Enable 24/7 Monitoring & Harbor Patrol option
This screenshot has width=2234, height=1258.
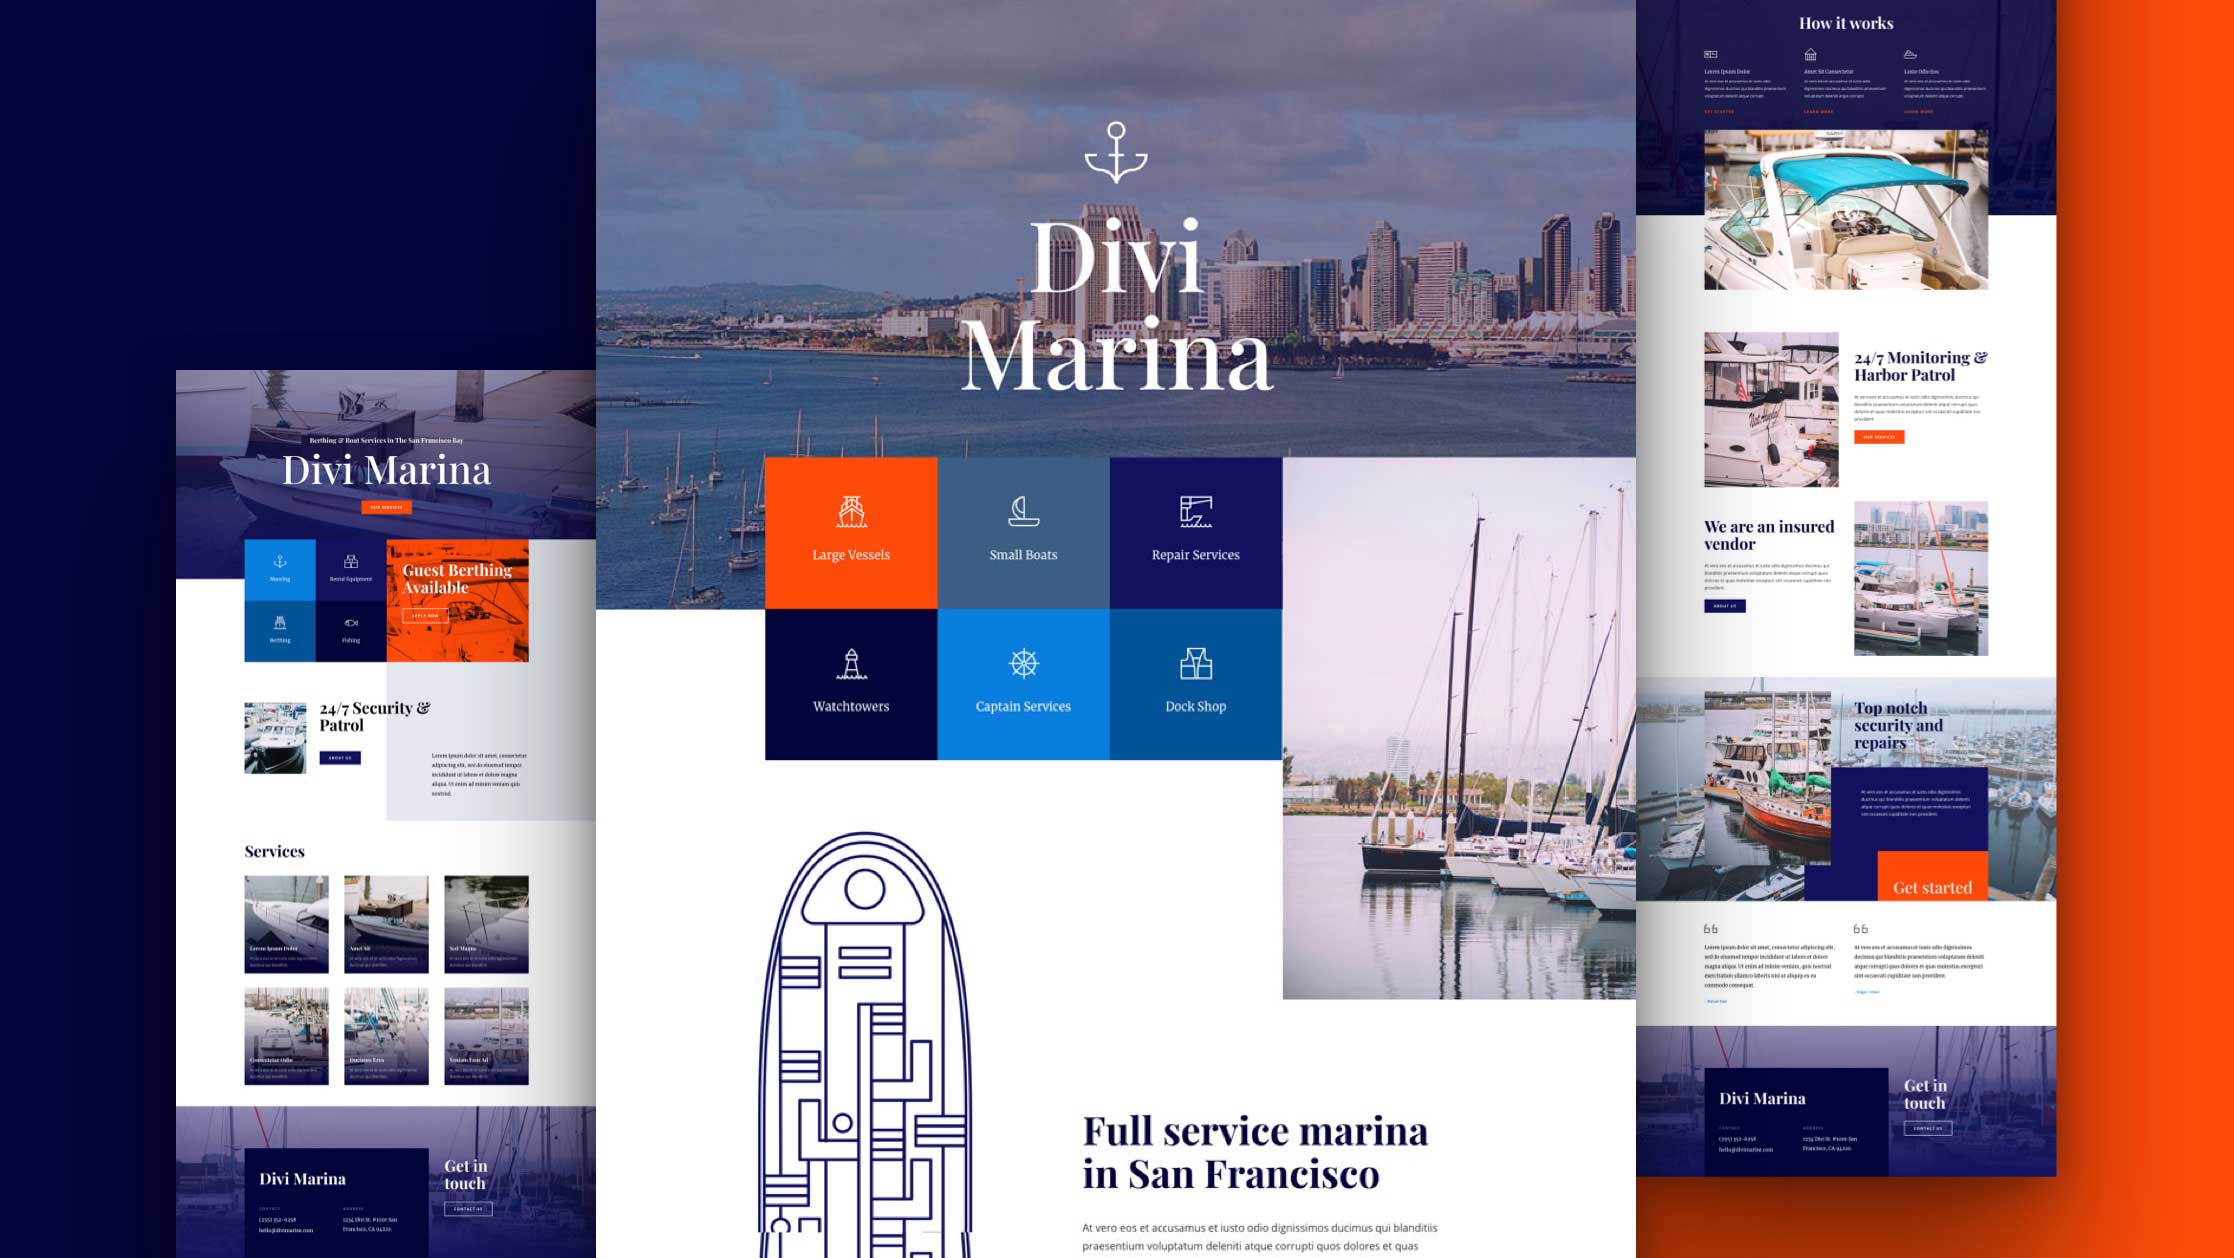(1880, 436)
